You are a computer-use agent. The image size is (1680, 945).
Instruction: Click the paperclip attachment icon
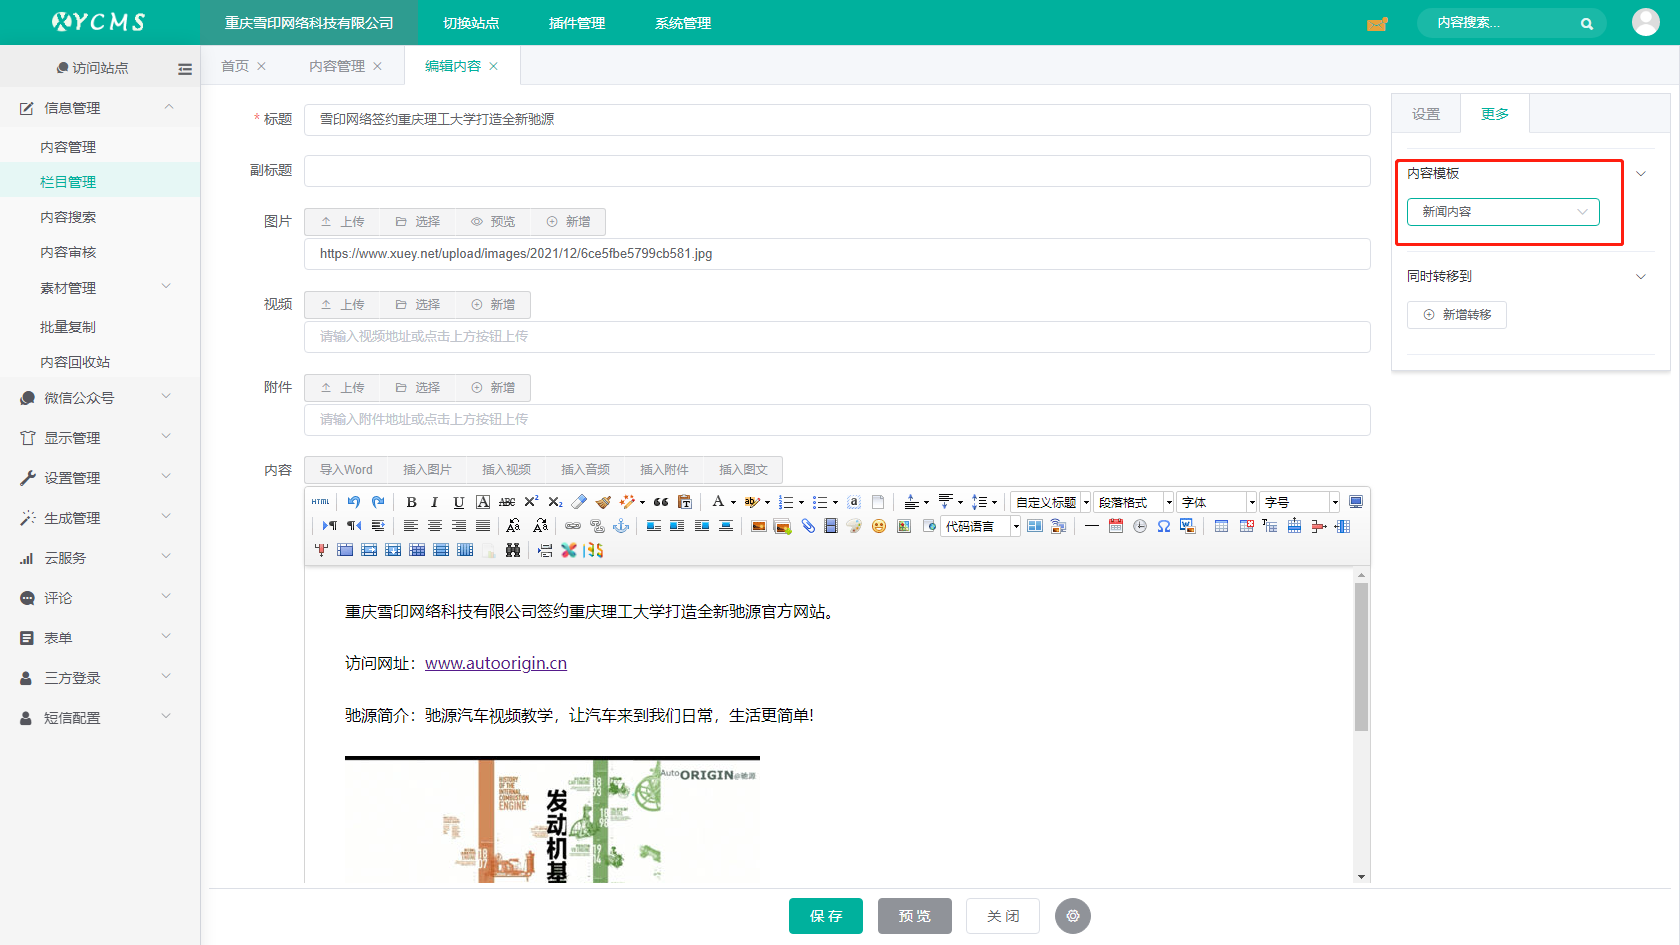tap(808, 526)
